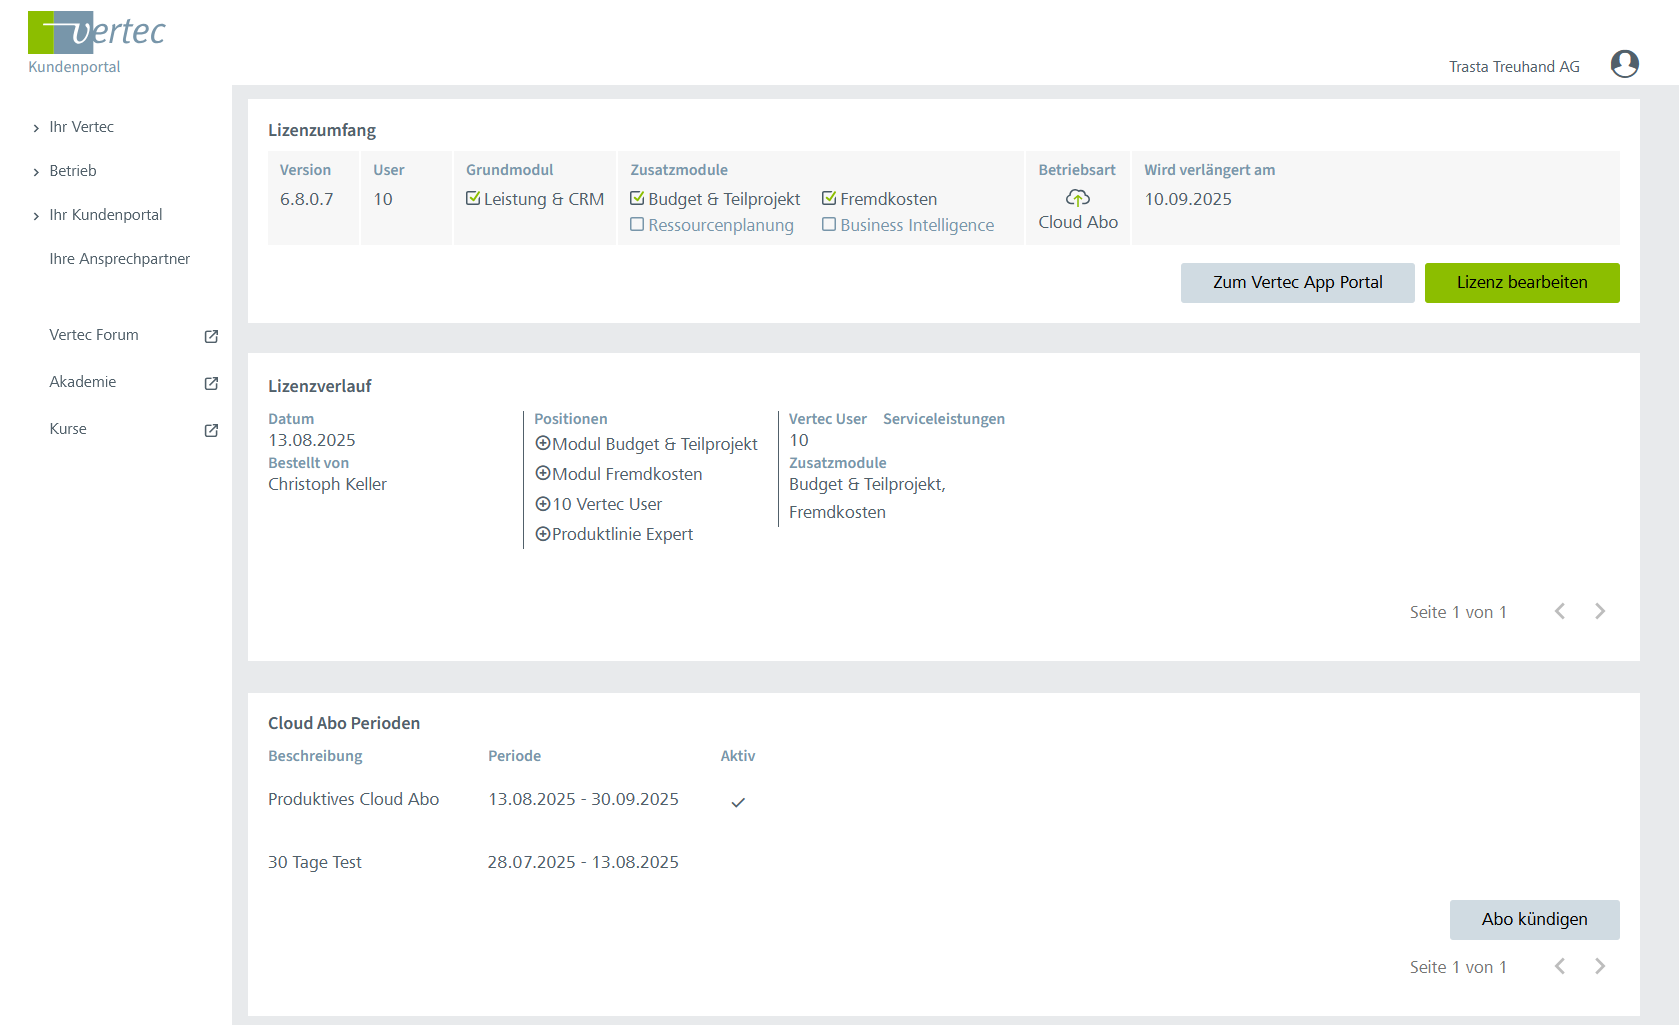Image resolution: width=1679 pixels, height=1025 pixels.
Task: Click active checkmark for Produktives Cloud Abo
Action: tap(738, 802)
